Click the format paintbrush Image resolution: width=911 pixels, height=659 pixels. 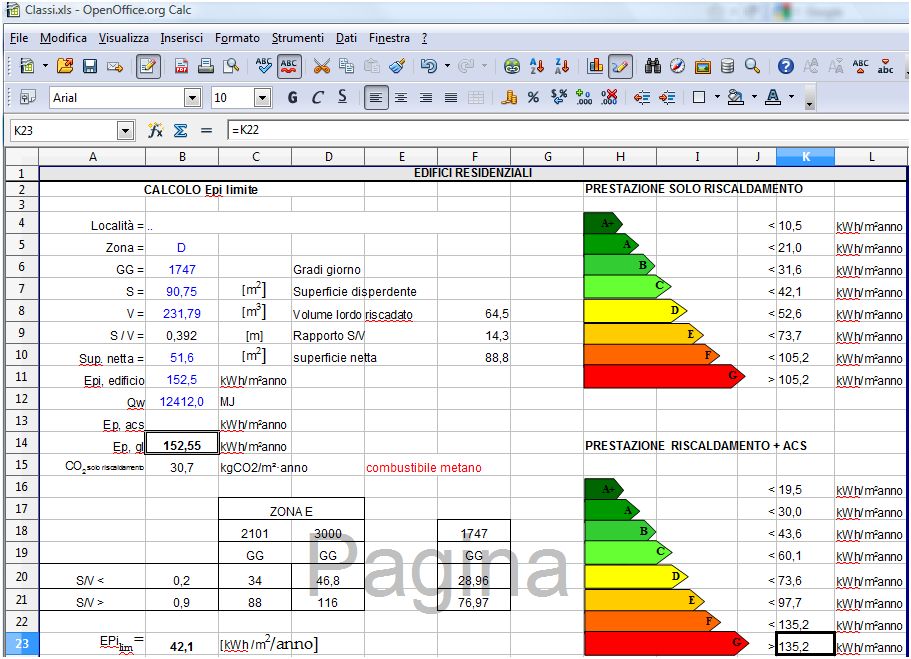coord(397,66)
